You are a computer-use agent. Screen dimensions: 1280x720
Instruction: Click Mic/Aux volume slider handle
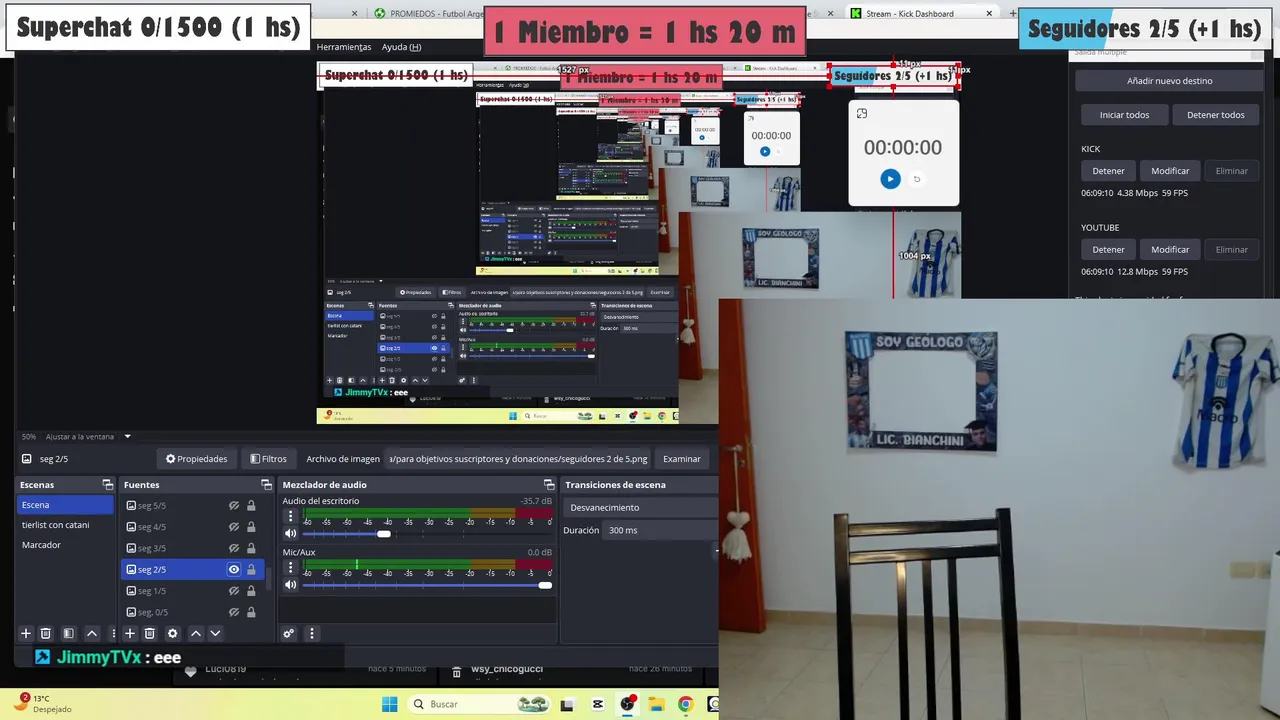click(x=545, y=585)
